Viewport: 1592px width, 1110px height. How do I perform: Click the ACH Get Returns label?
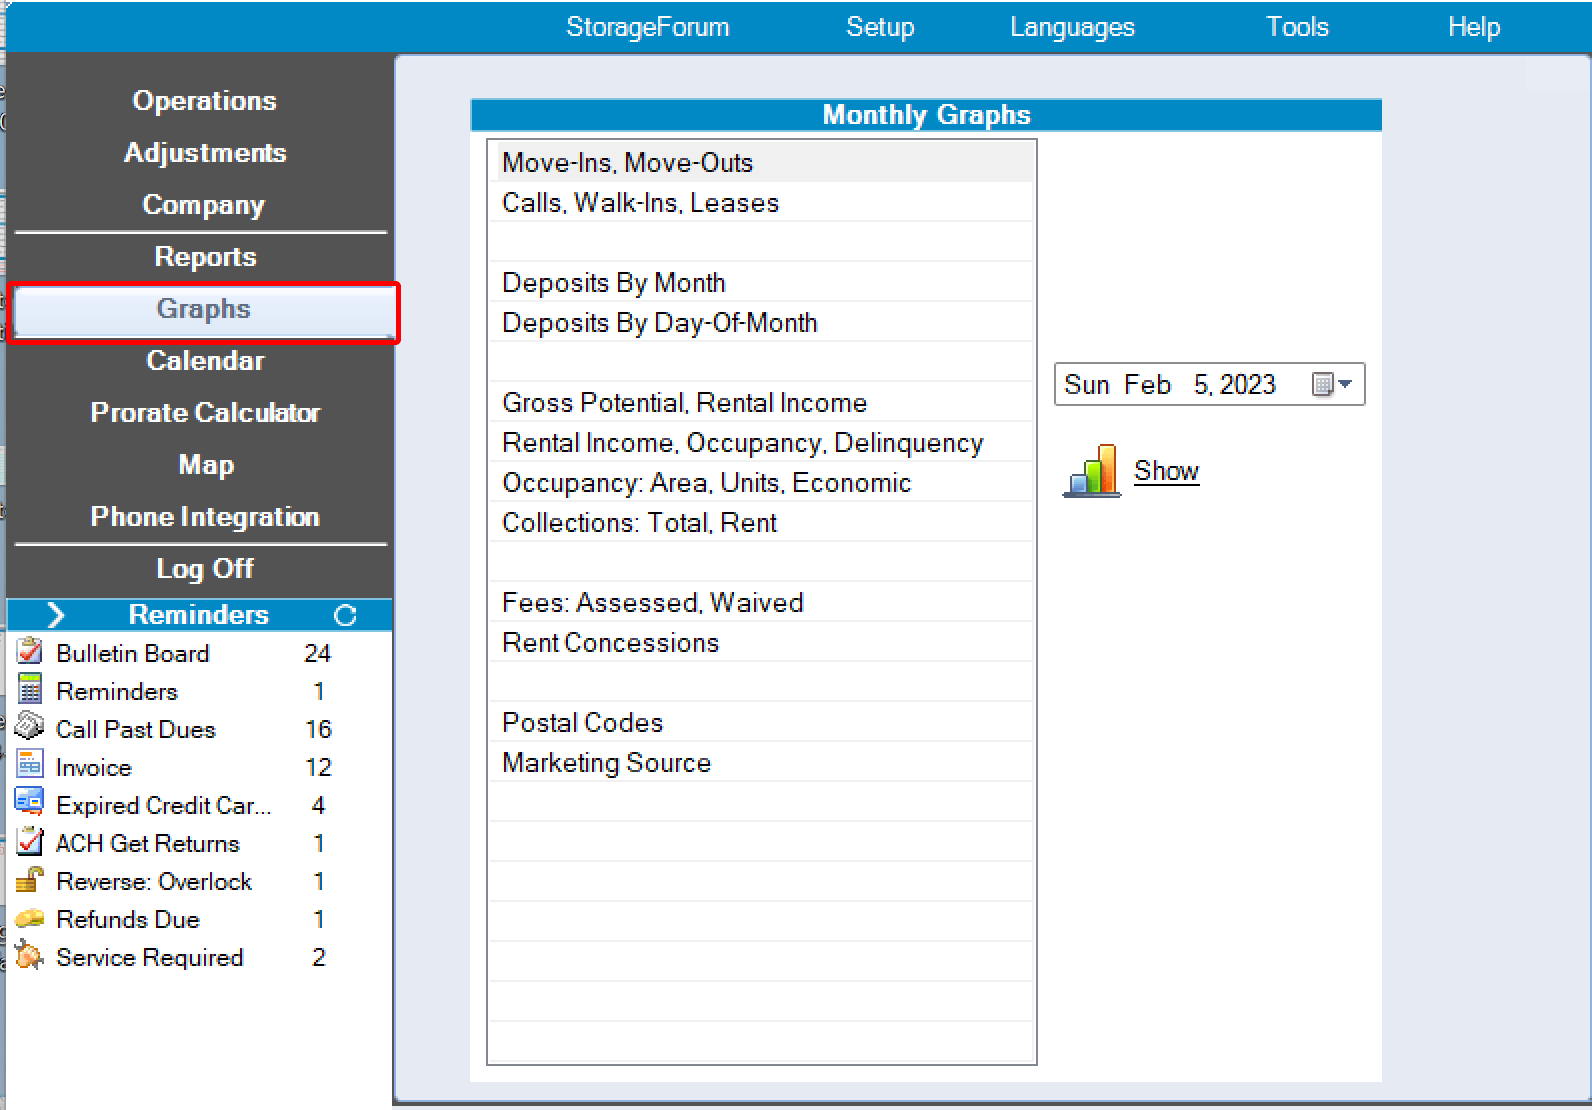pos(148,843)
